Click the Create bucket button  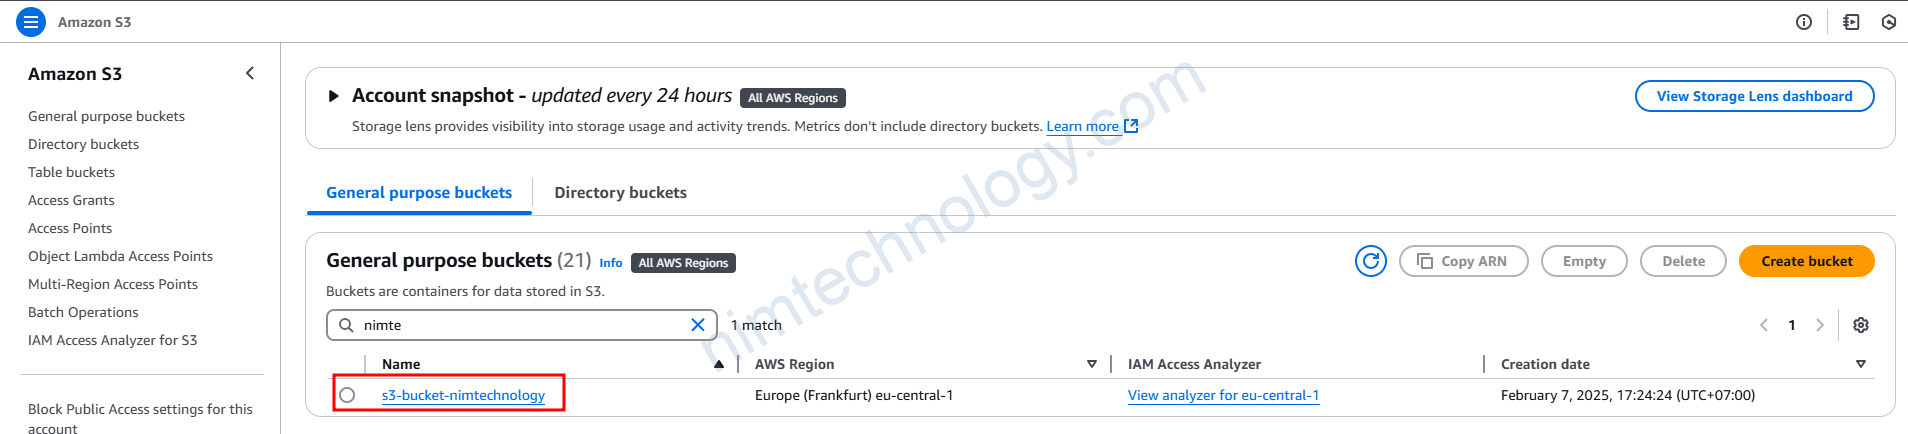coord(1806,262)
